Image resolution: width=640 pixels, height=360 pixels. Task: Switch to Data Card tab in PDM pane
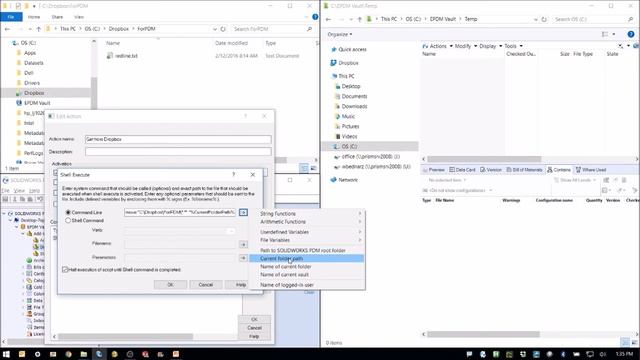pos(462,169)
